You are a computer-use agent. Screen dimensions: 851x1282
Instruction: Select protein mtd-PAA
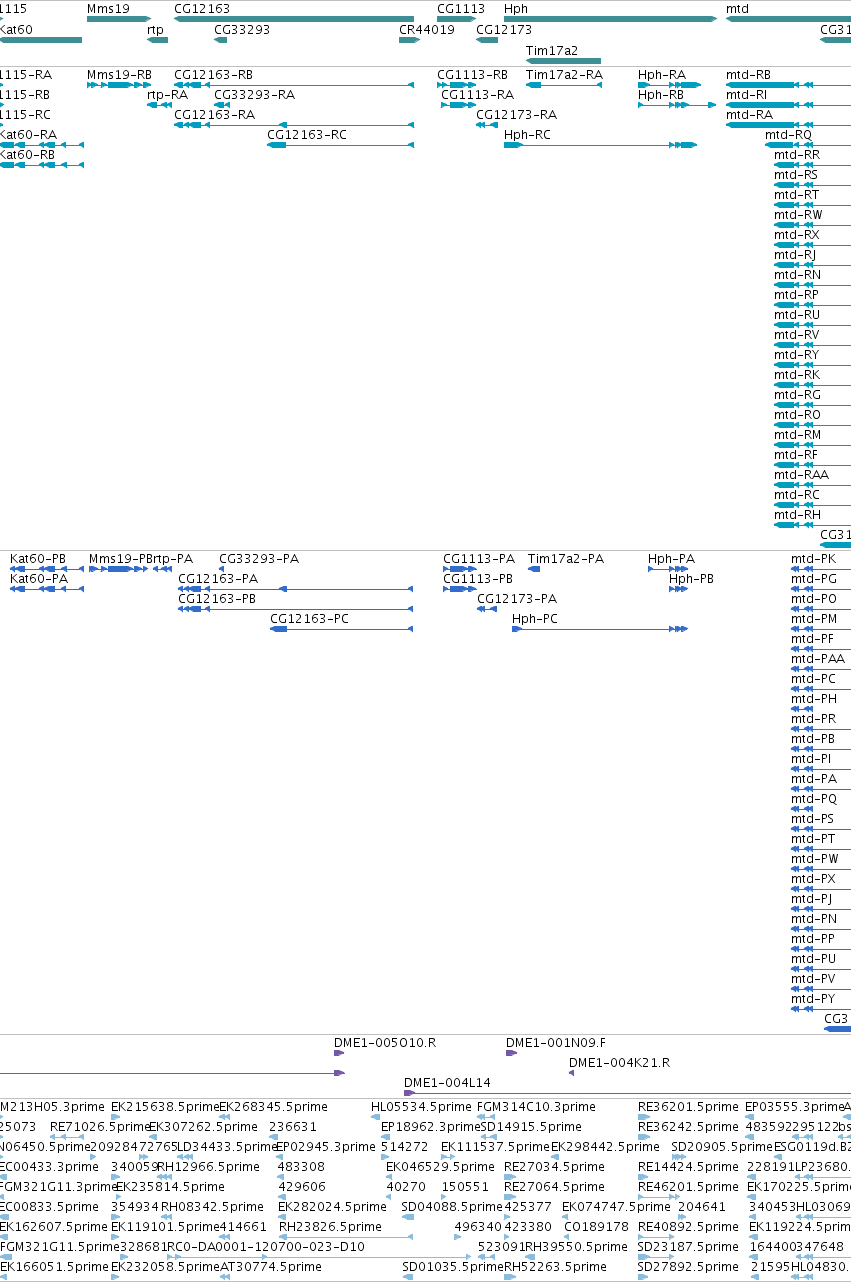818,659
